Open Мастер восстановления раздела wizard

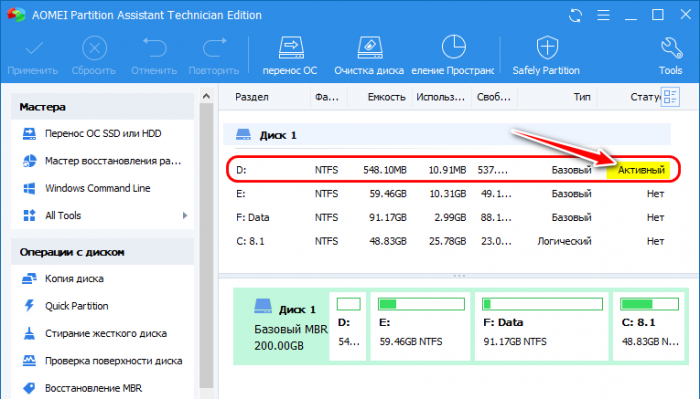click(103, 161)
